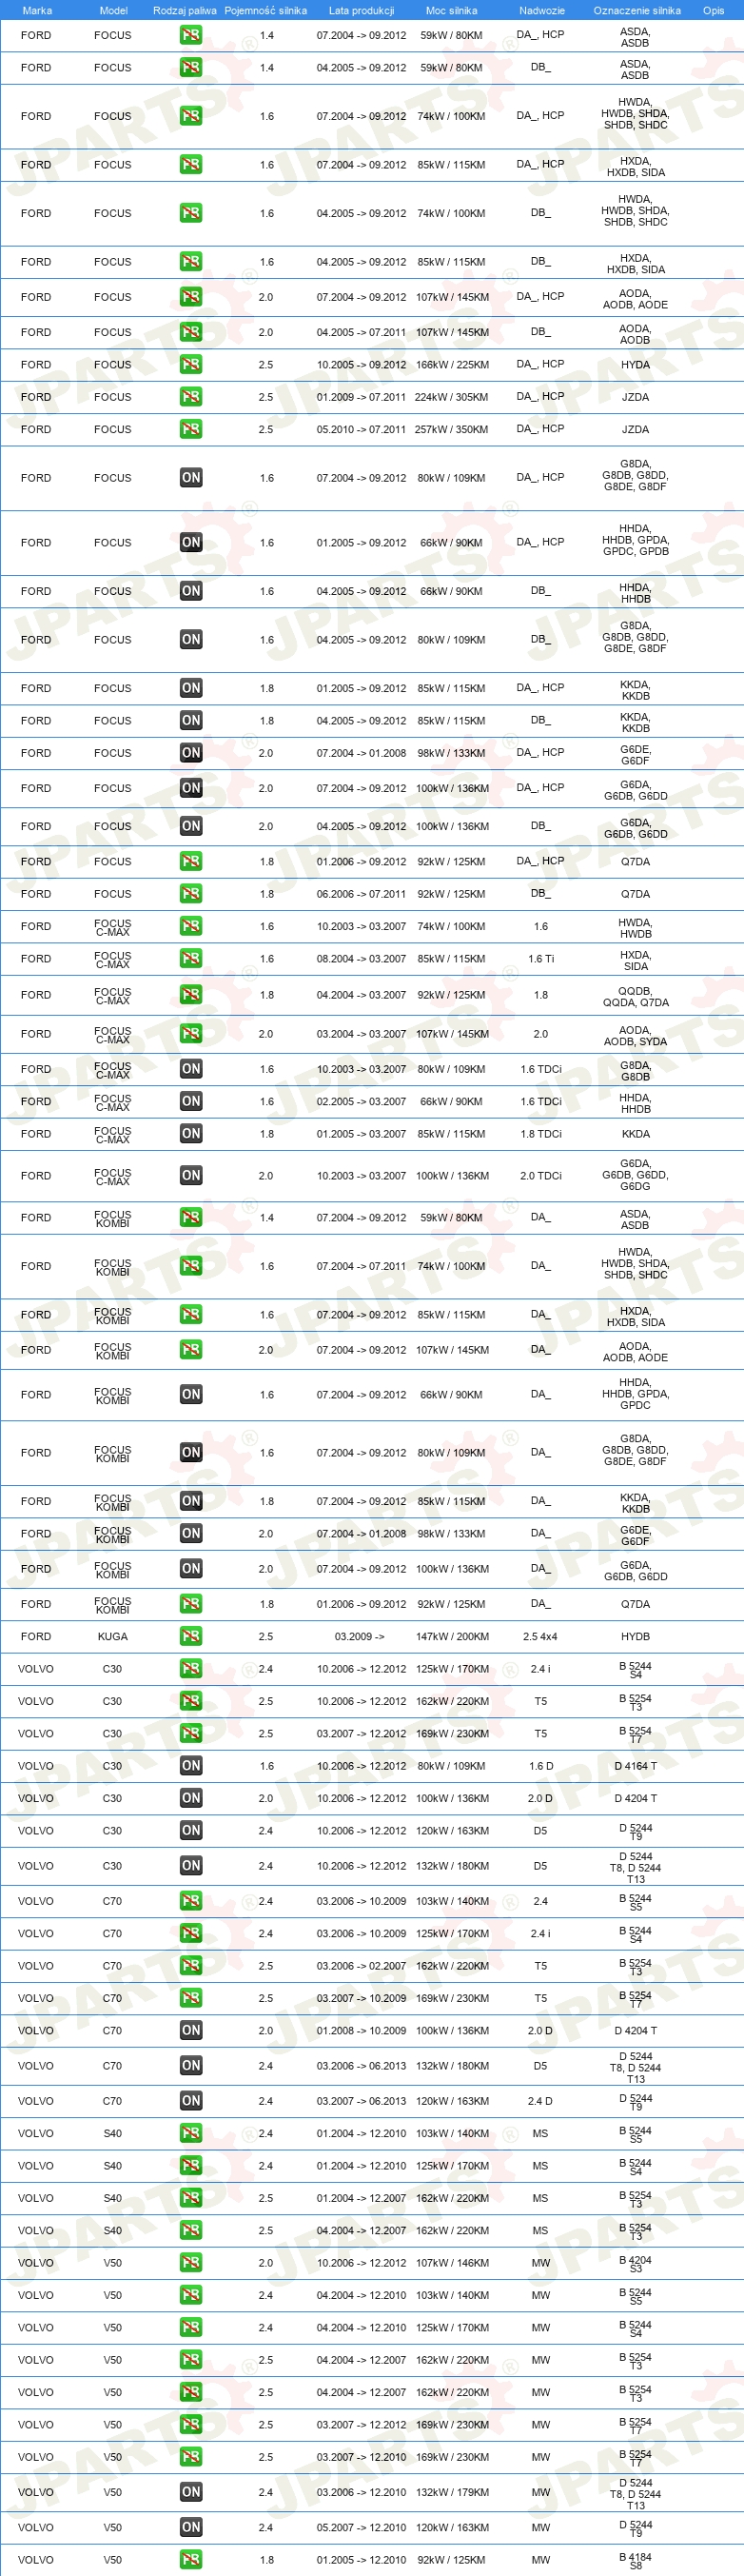This screenshot has height=2576, width=744.
Task: Click PB icon in Focus 06.2006 -> 07.2011 row
Action: [x=191, y=893]
